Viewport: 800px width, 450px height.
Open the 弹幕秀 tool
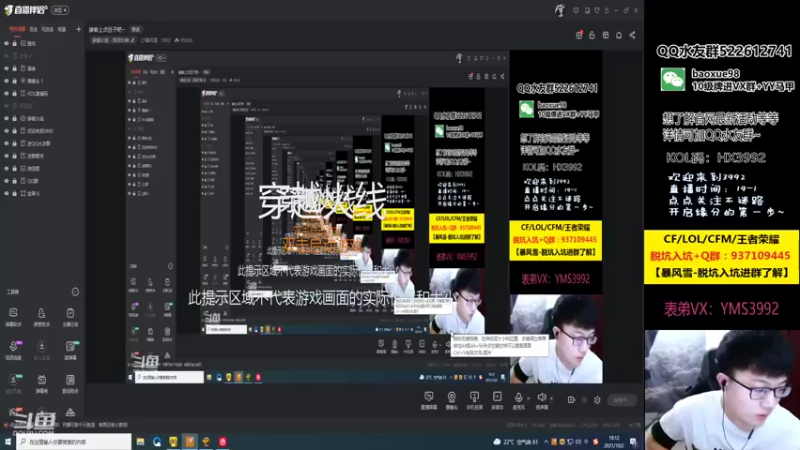(x=41, y=383)
